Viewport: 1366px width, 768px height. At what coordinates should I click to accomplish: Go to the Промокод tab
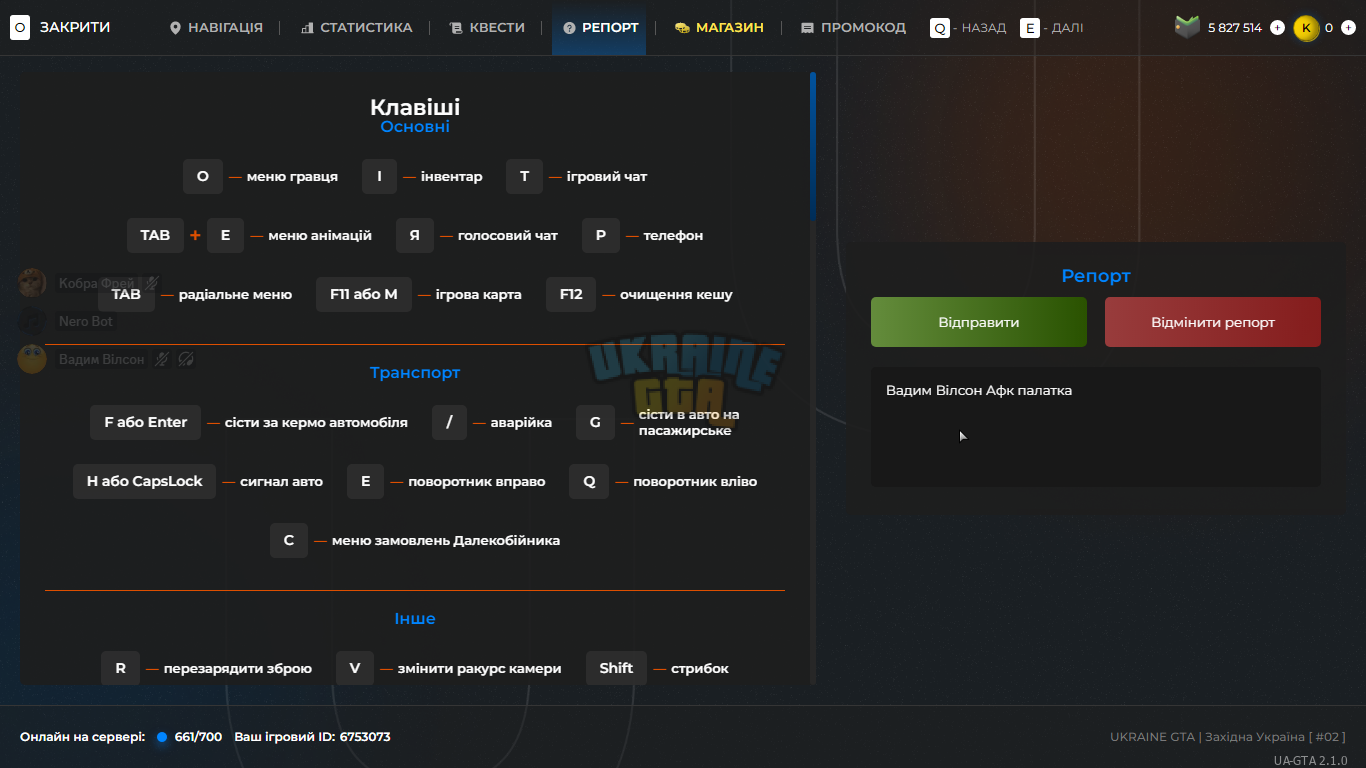click(x=853, y=28)
